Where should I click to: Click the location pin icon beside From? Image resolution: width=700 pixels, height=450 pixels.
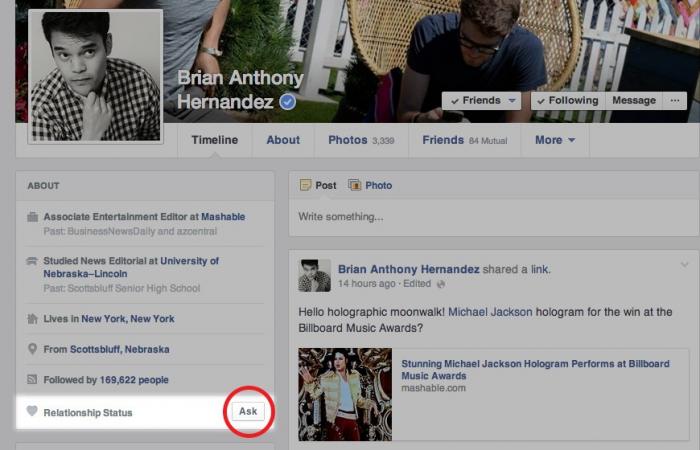click(x=33, y=350)
